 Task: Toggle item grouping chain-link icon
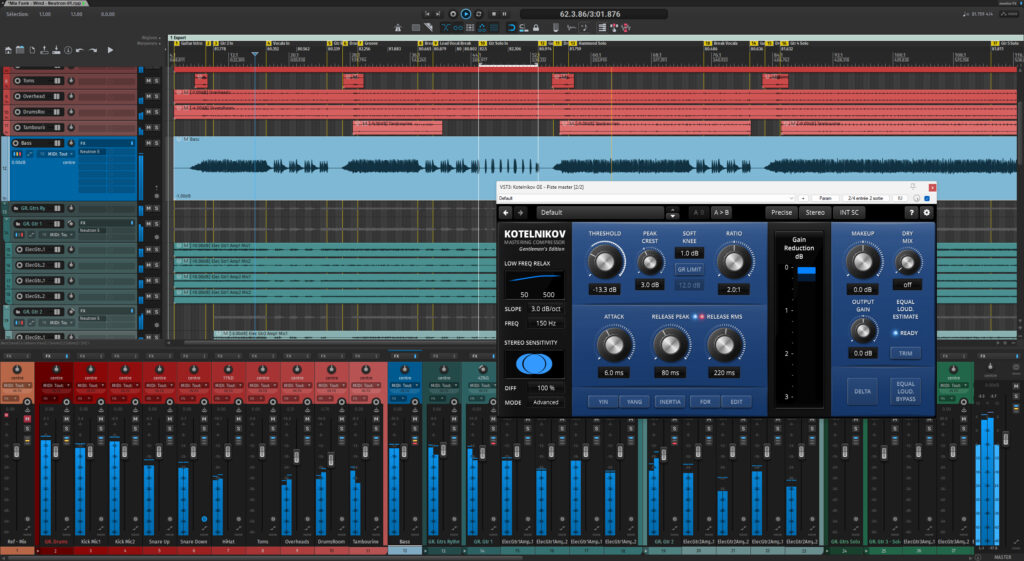458,27
